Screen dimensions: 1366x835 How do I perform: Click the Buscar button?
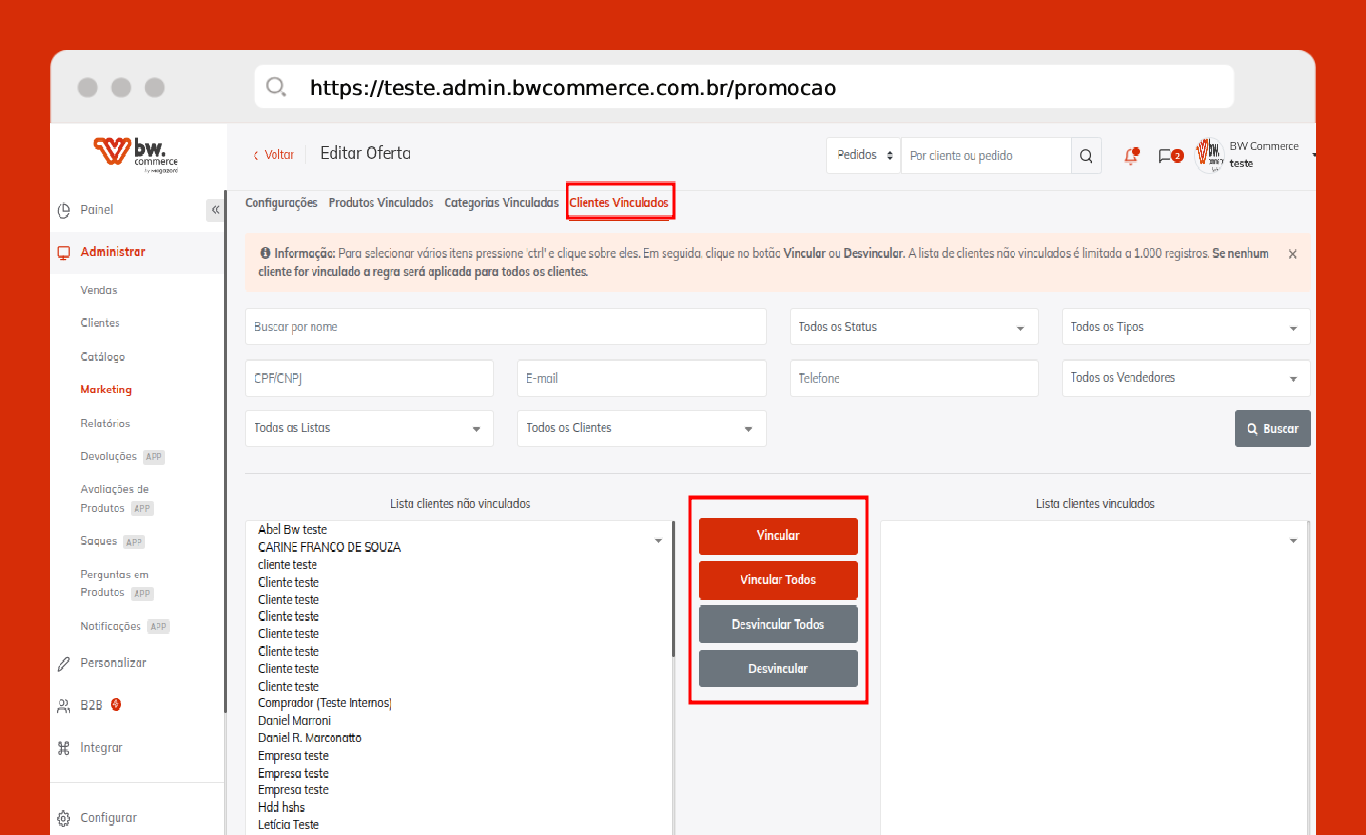1272,429
